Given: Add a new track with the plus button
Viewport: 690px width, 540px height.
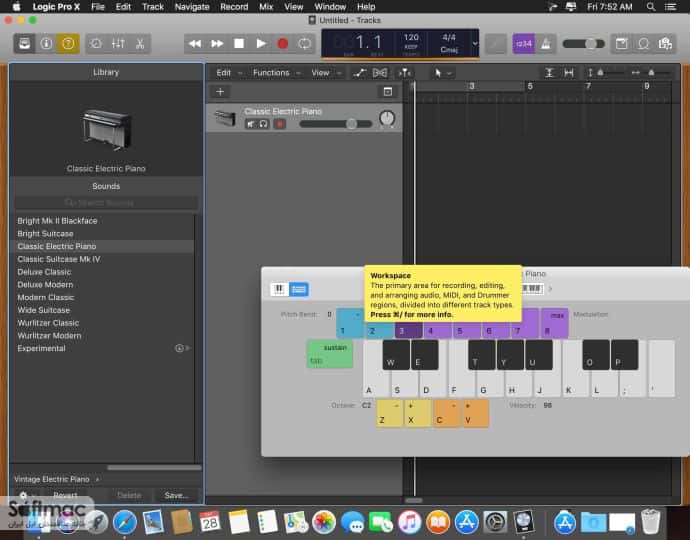Looking at the screenshot, I should coord(220,92).
